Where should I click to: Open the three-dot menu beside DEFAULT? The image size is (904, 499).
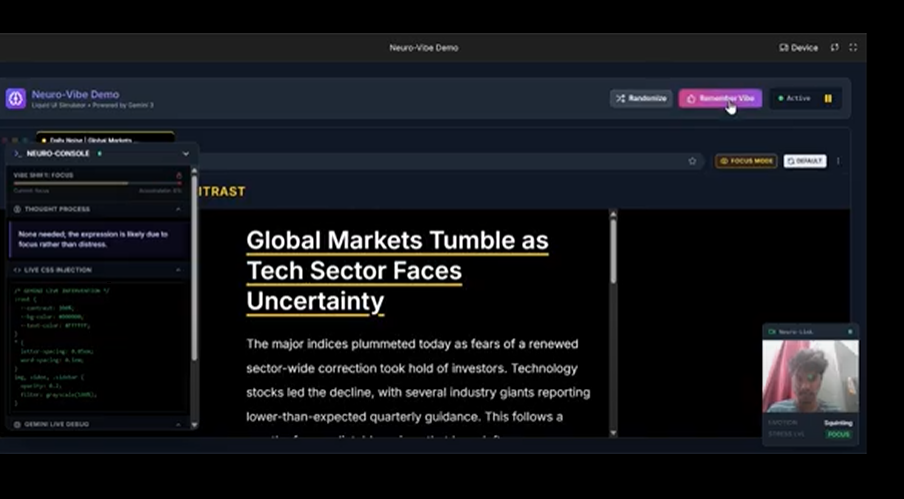tap(838, 161)
